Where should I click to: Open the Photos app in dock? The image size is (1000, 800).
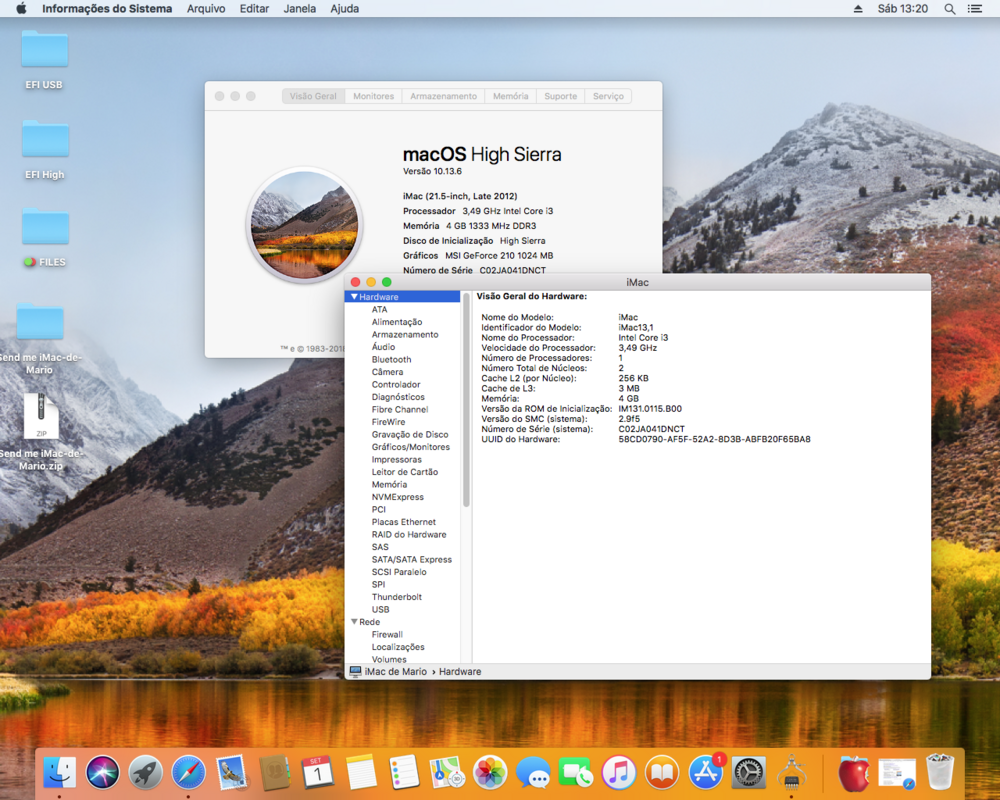click(x=490, y=772)
